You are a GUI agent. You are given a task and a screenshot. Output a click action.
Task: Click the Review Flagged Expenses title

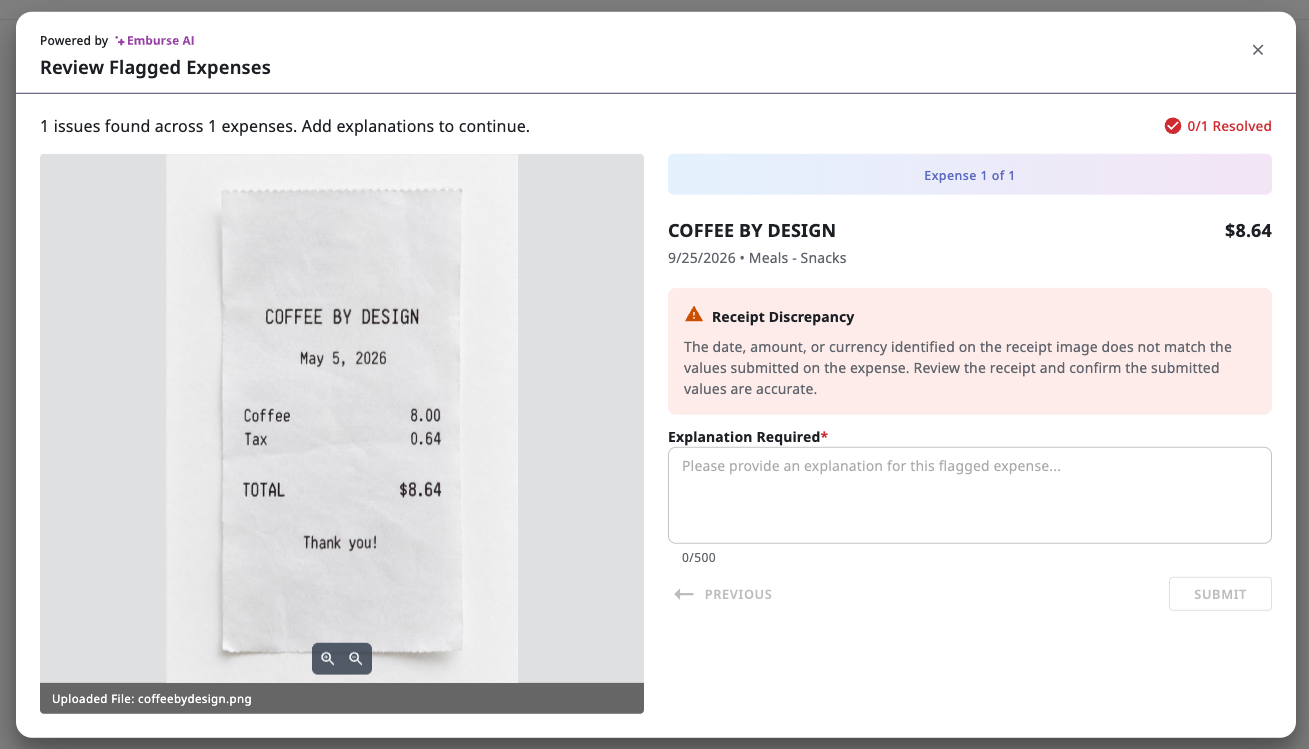155,68
